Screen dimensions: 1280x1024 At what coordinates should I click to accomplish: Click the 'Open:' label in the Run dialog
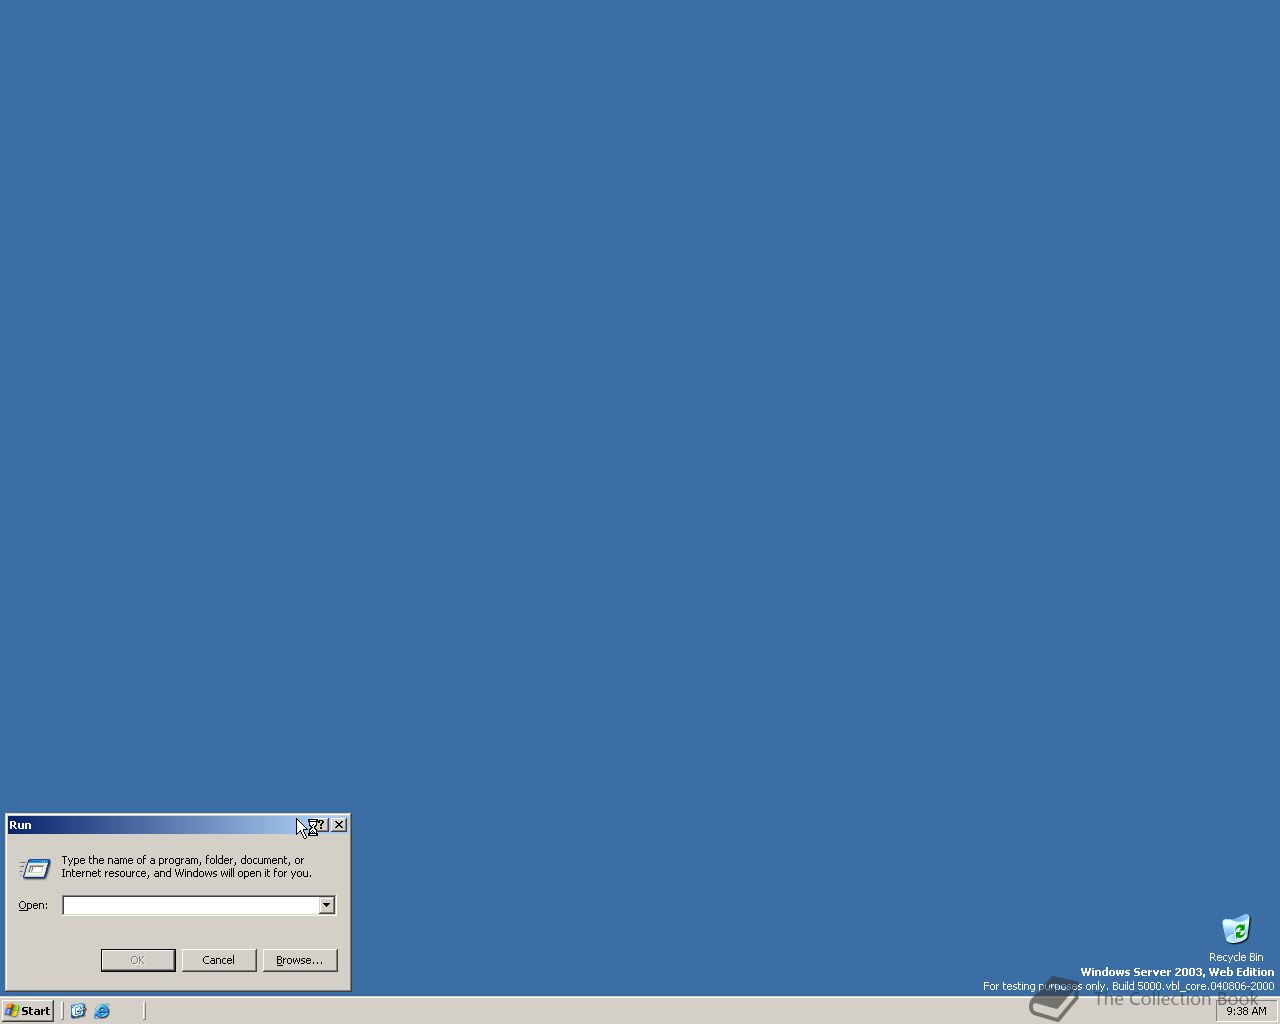tap(33, 905)
